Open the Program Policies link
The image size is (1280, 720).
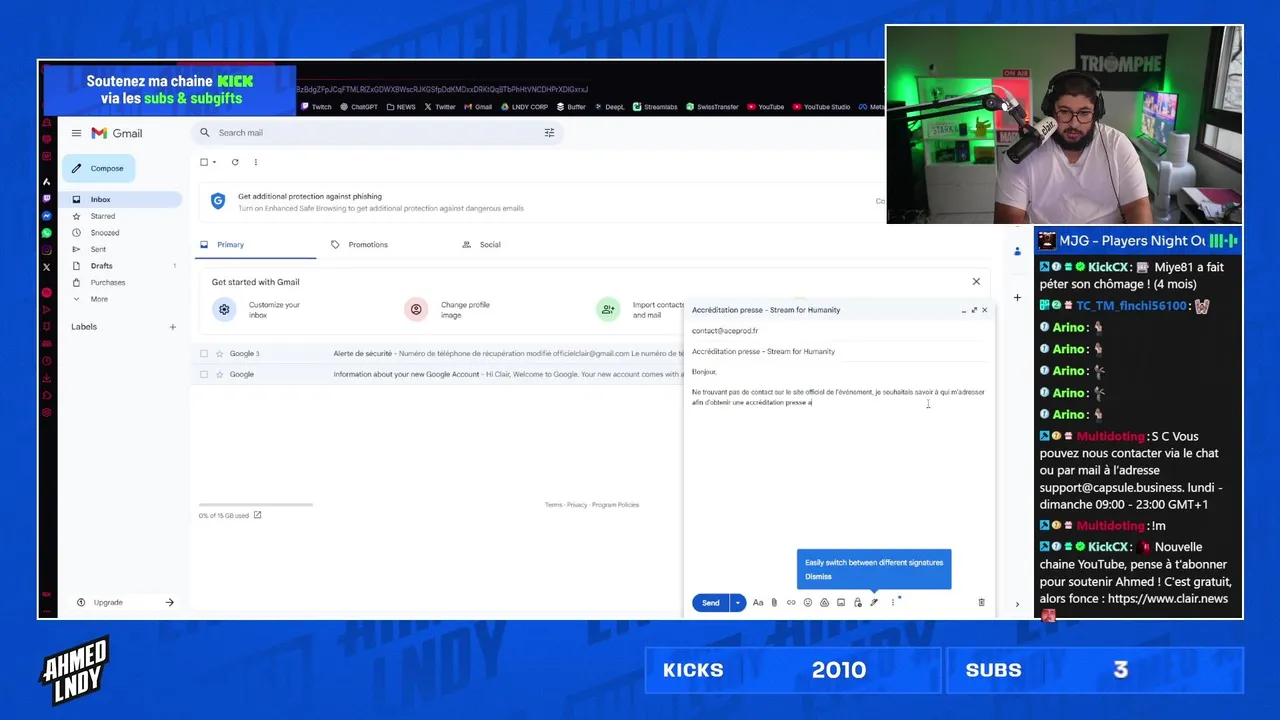click(x=615, y=505)
